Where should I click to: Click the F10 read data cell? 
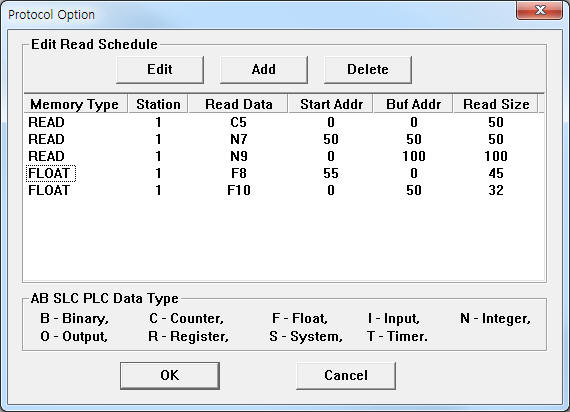coord(238,191)
